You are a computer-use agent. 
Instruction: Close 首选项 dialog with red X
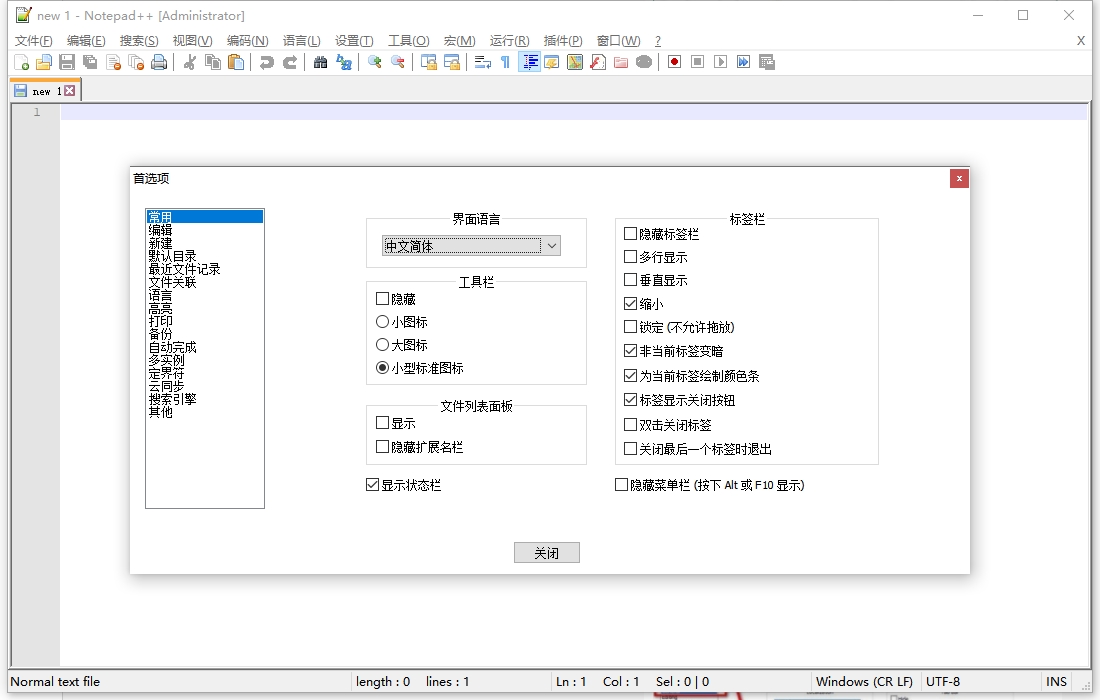tap(959, 179)
